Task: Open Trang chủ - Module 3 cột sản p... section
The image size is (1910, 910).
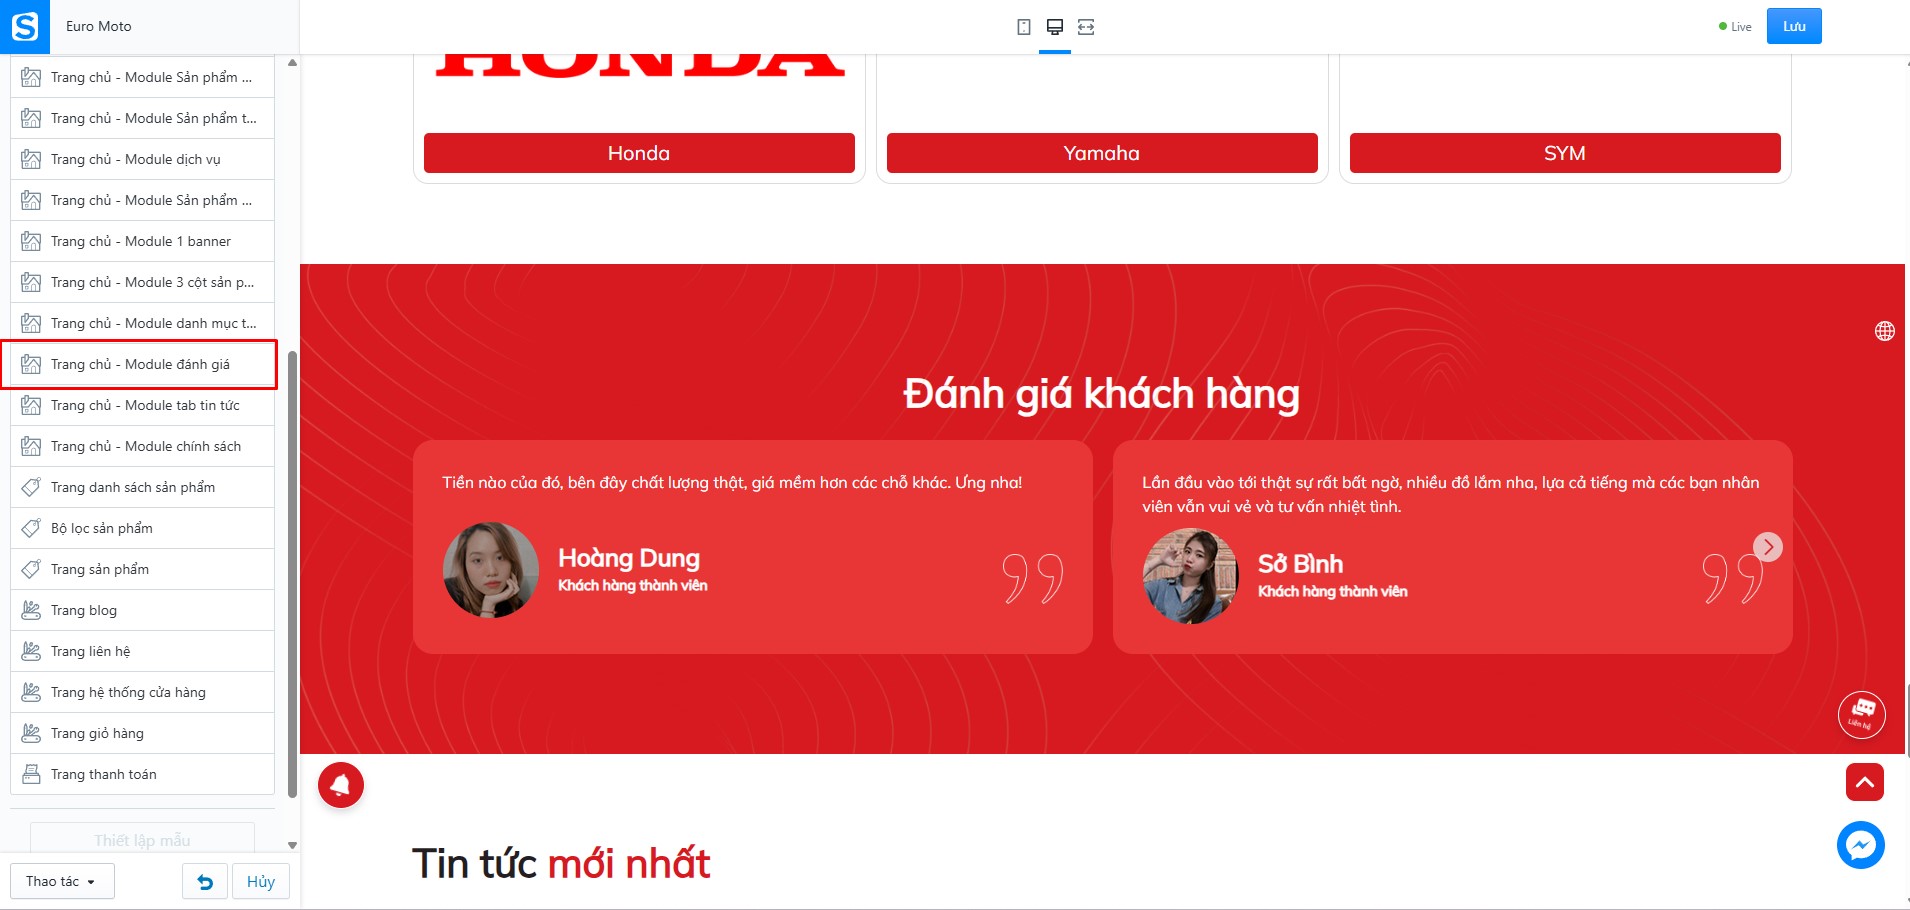Action: pos(142,282)
